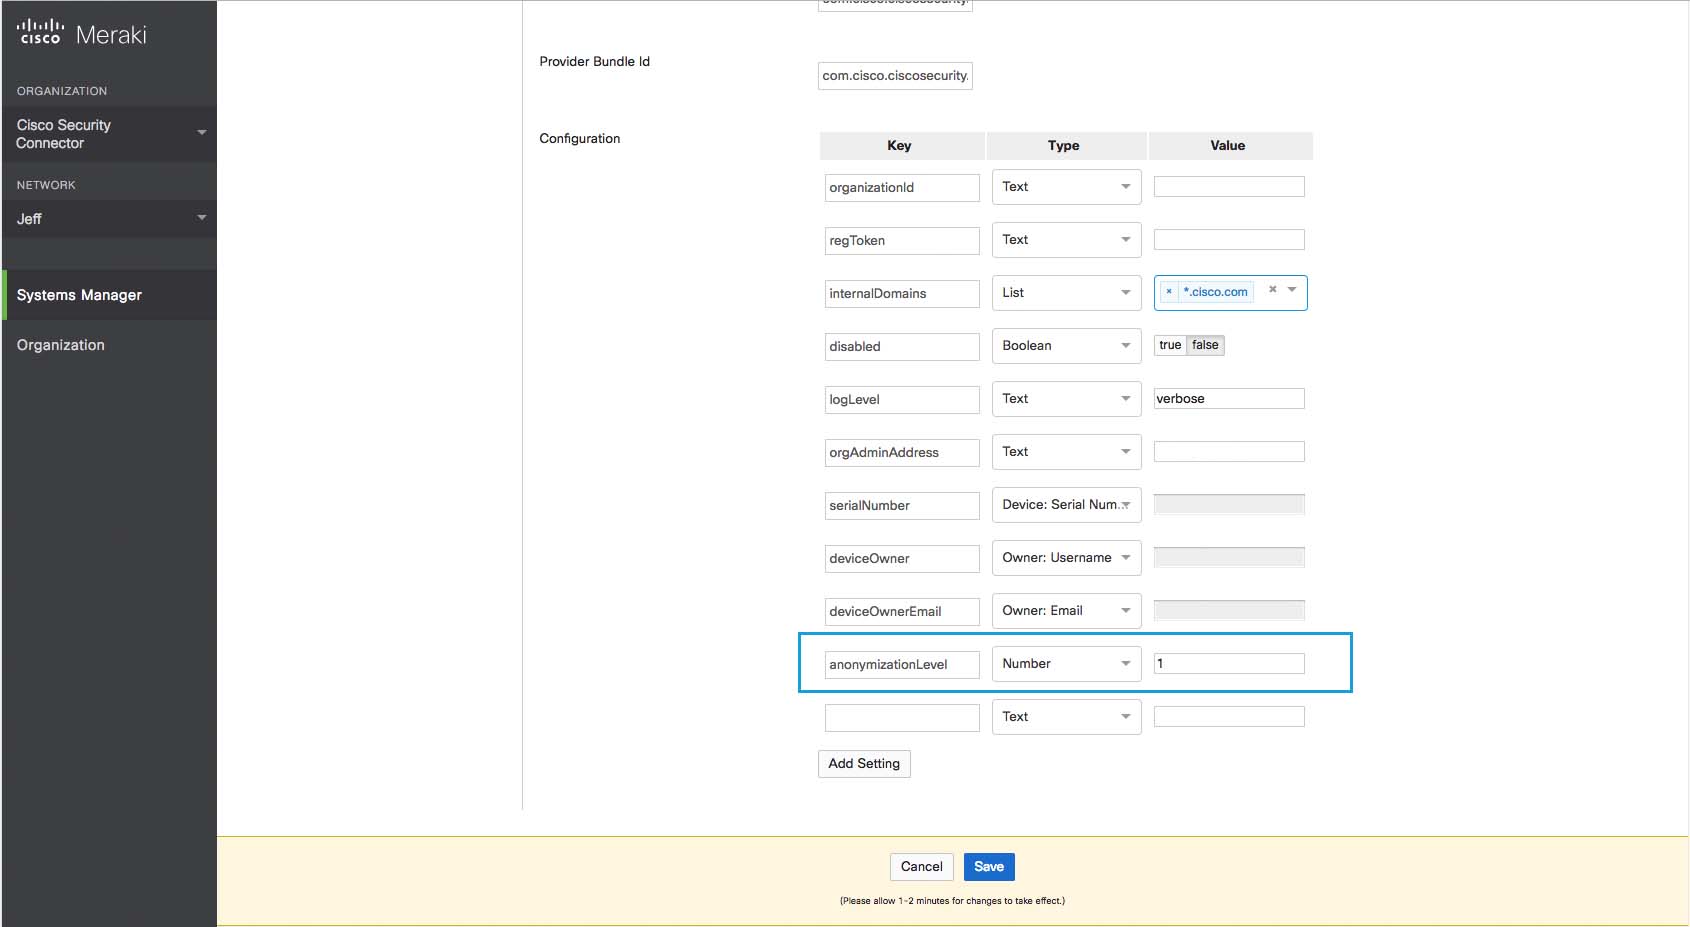Click the organizationId key field
Viewport: 1690px width, 927px height.
point(902,188)
